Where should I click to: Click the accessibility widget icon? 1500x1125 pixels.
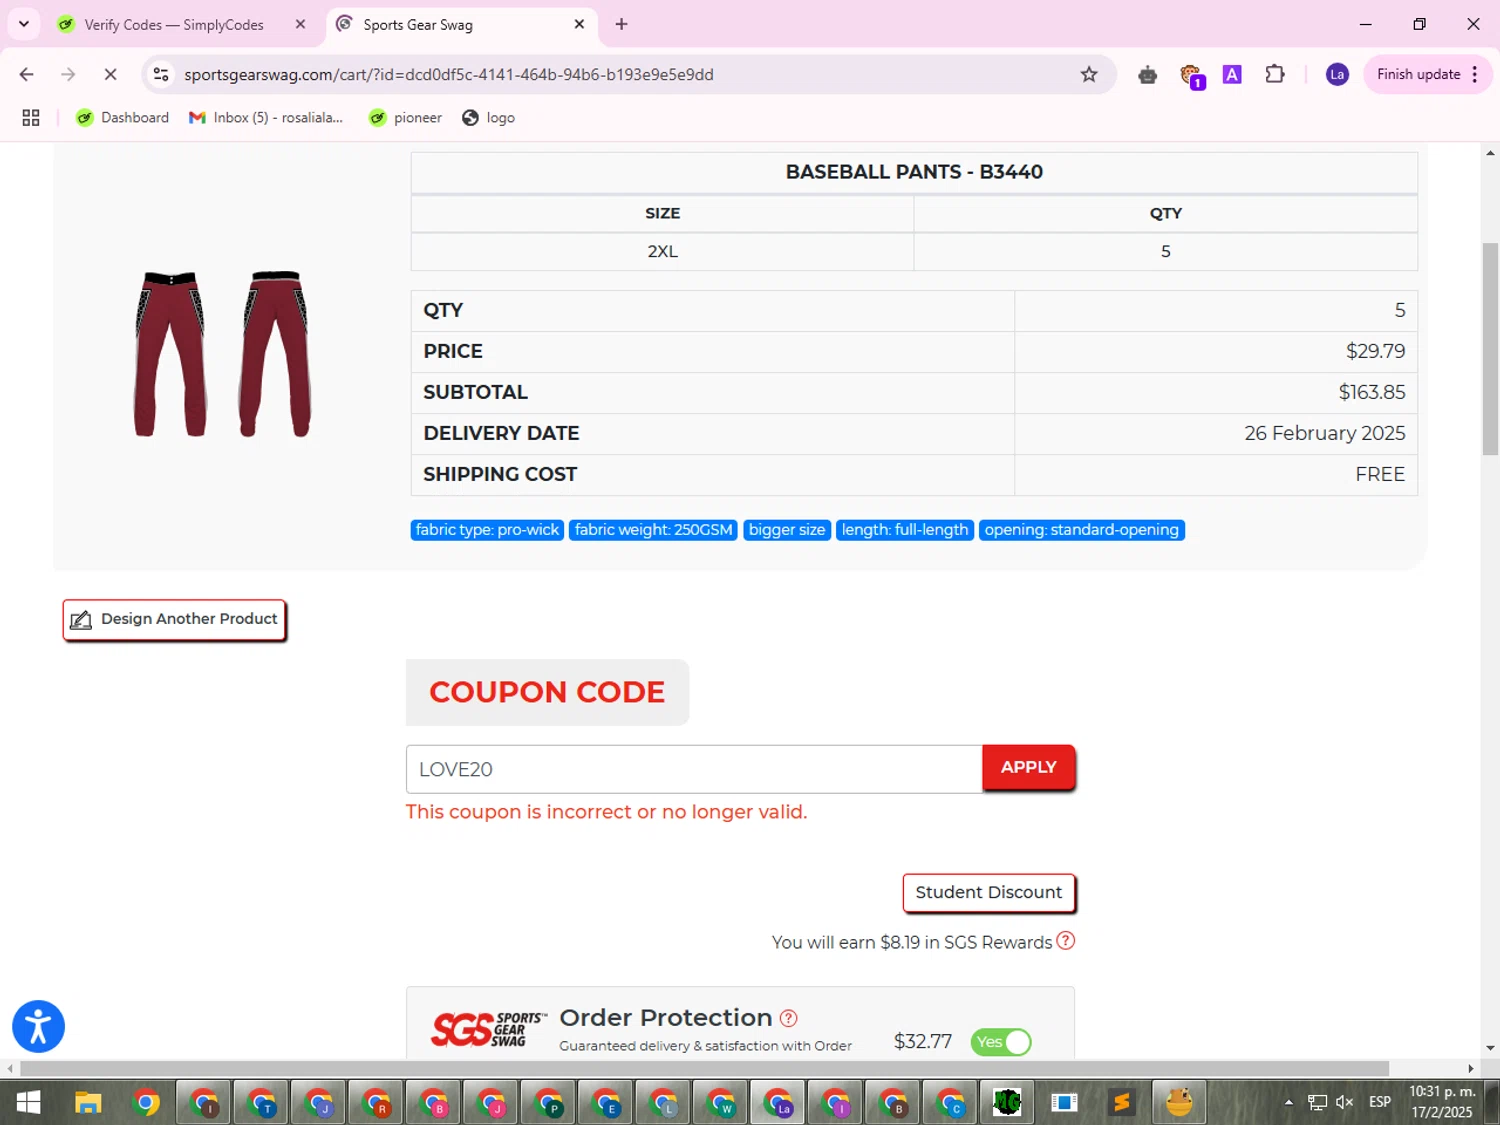click(38, 1026)
